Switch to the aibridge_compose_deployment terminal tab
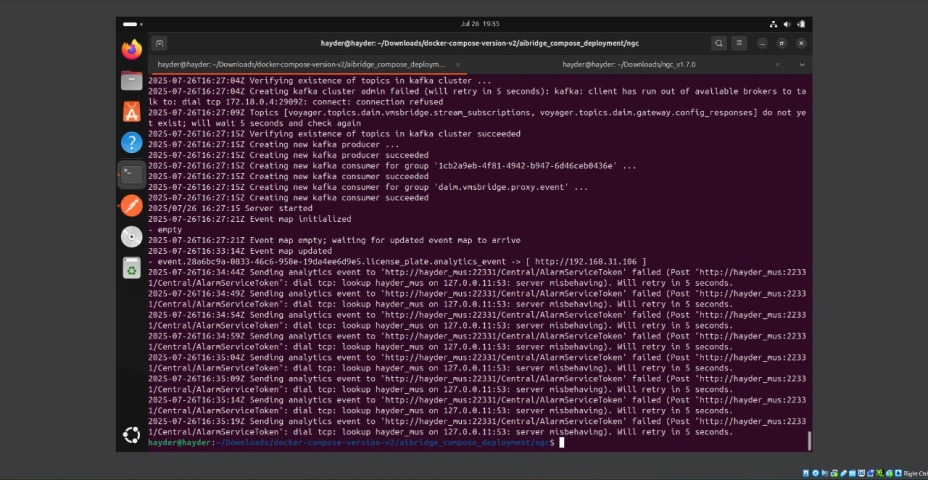 (300, 64)
